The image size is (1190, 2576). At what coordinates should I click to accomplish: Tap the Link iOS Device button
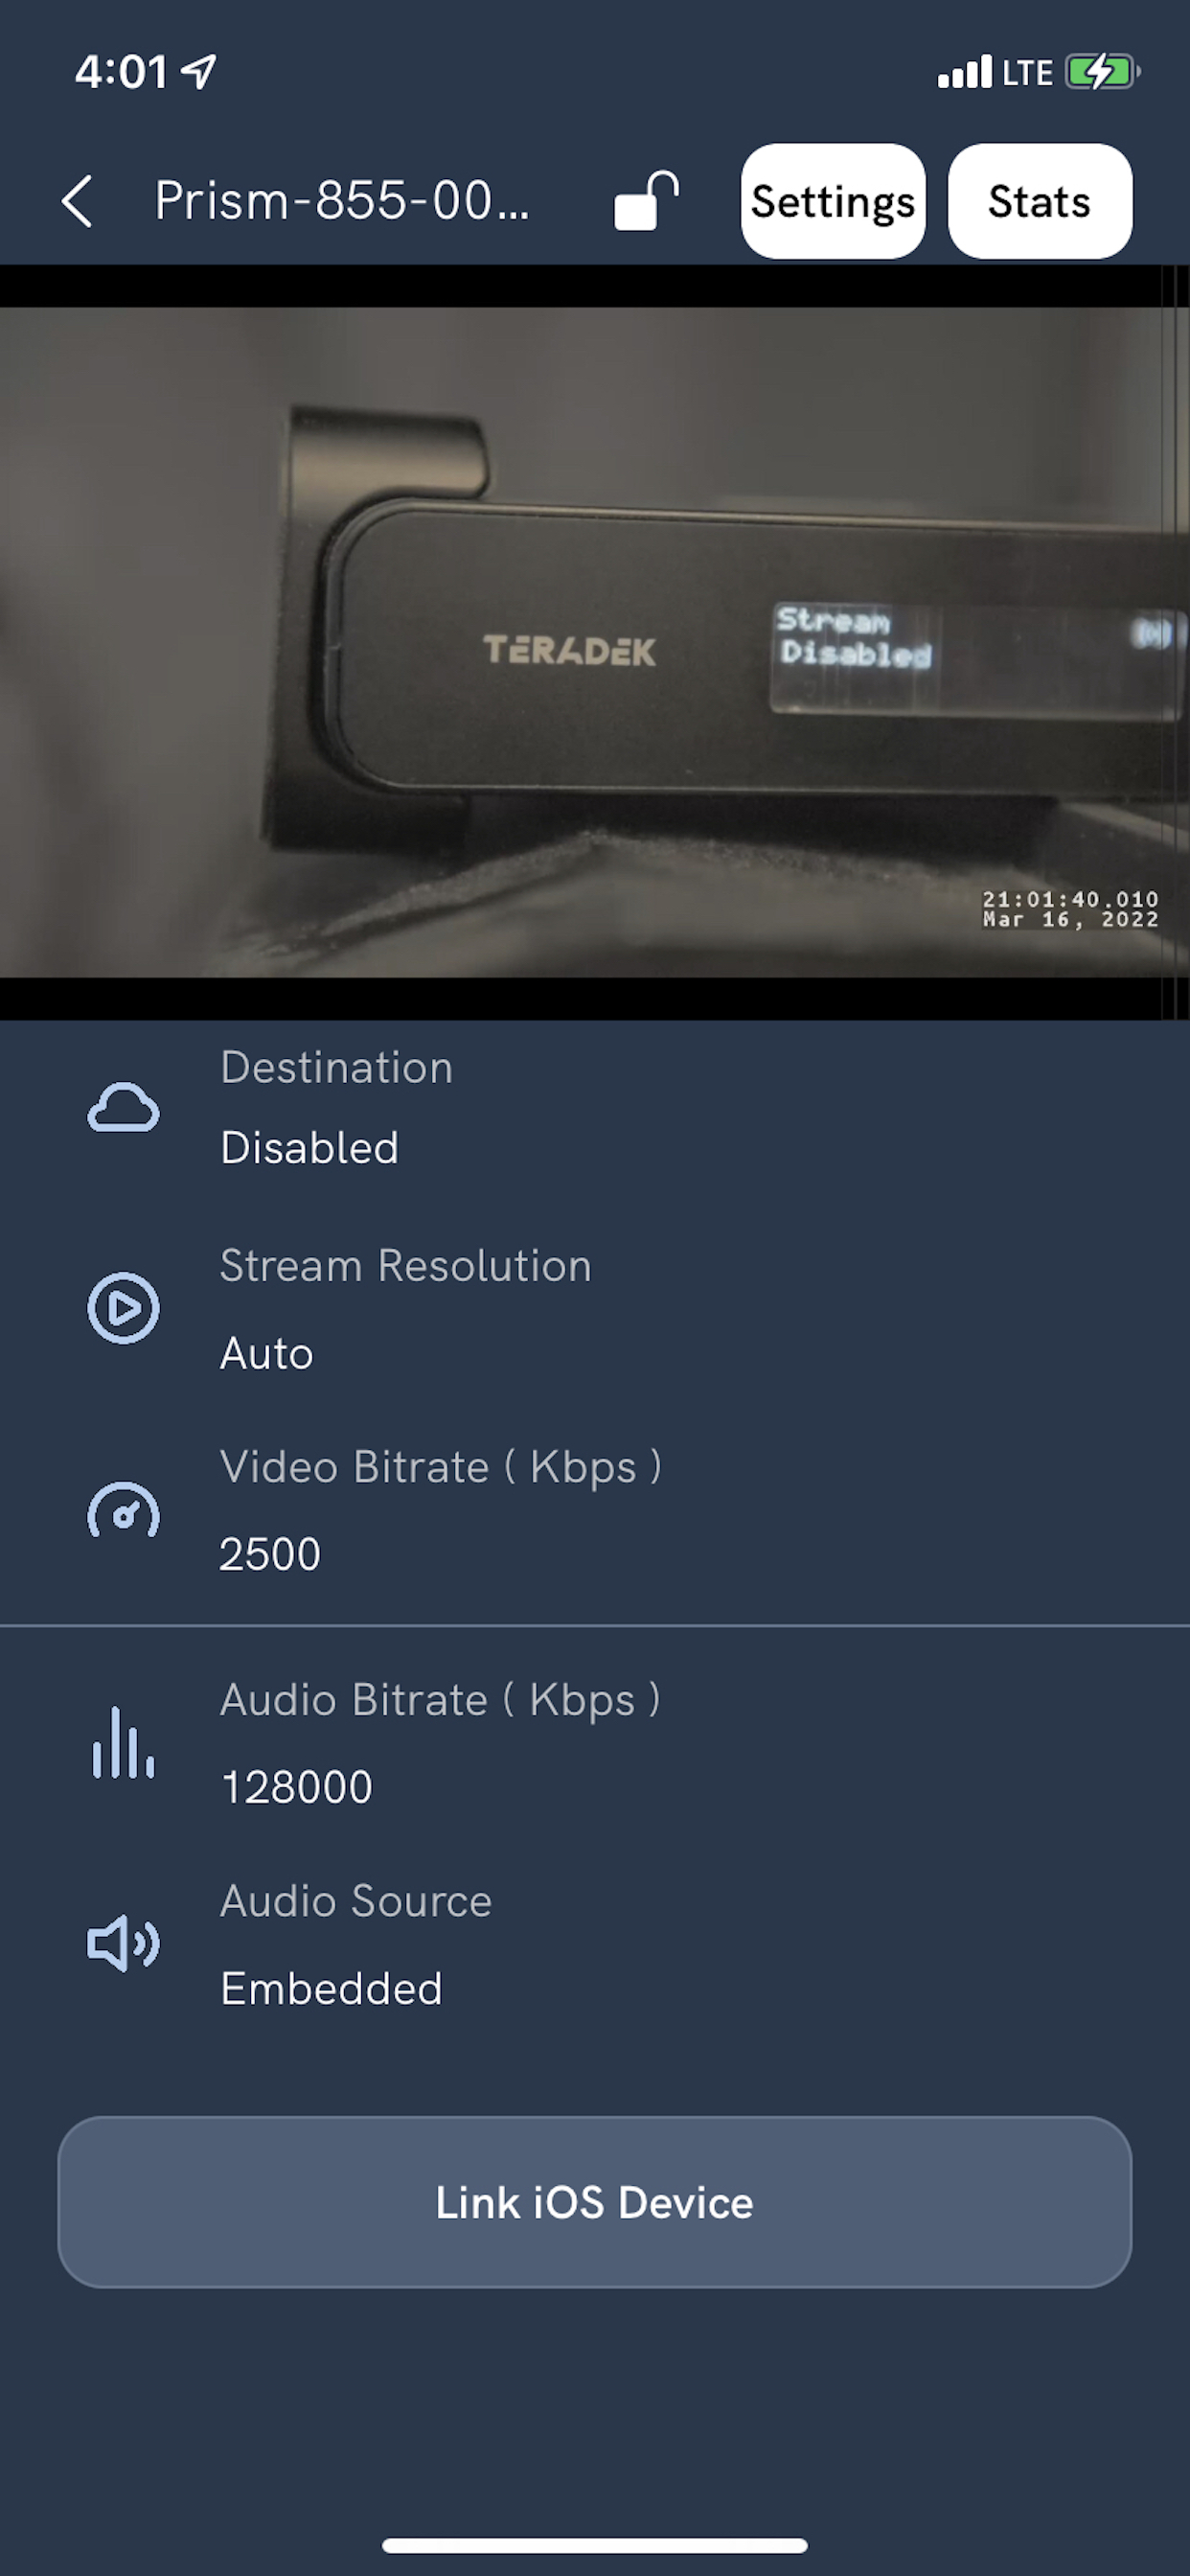coord(595,2201)
